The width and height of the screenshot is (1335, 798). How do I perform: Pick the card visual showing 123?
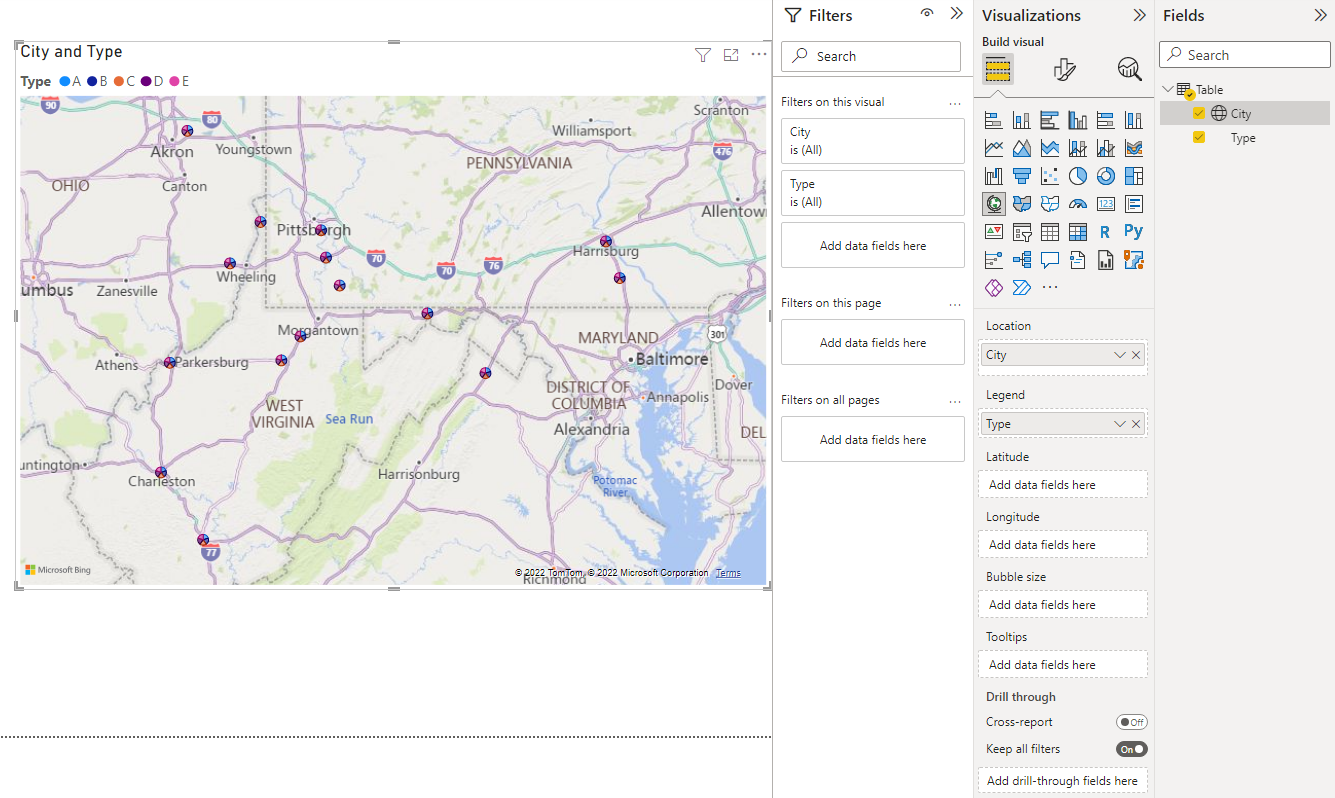1105,204
